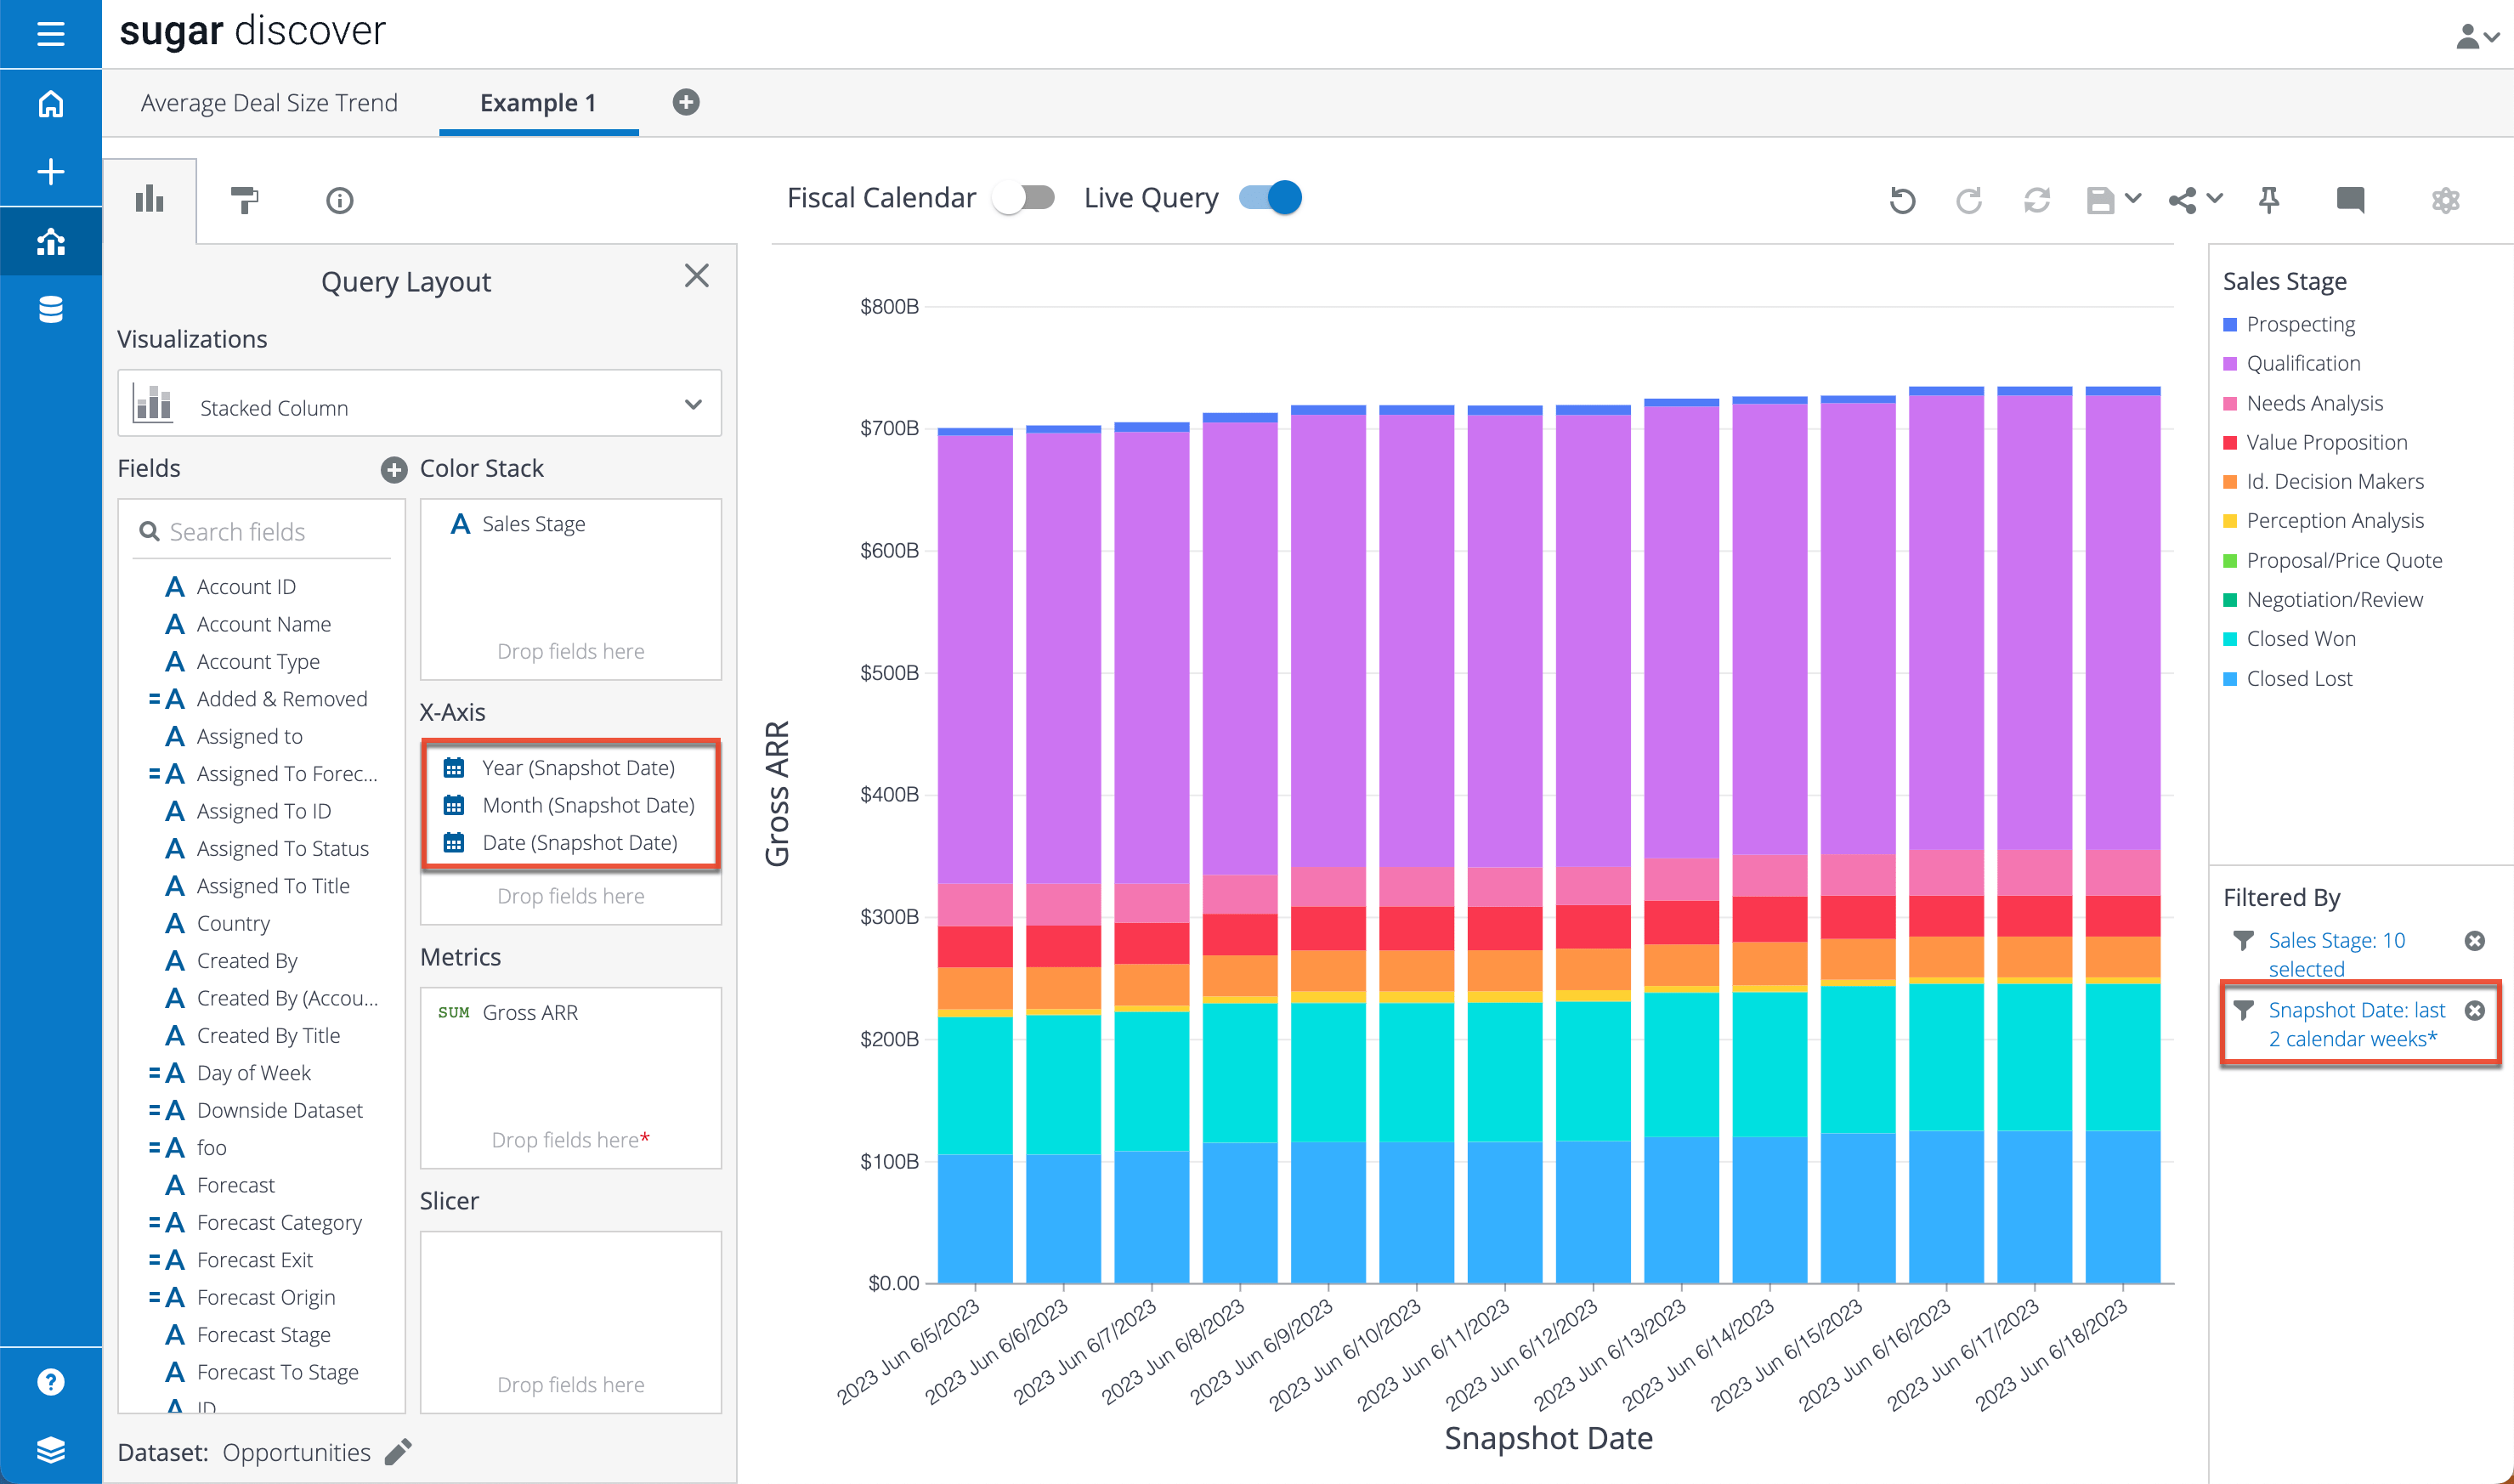Click the layers icon at sidebar bottom
This screenshot has width=2514, height=1484.
point(50,1449)
